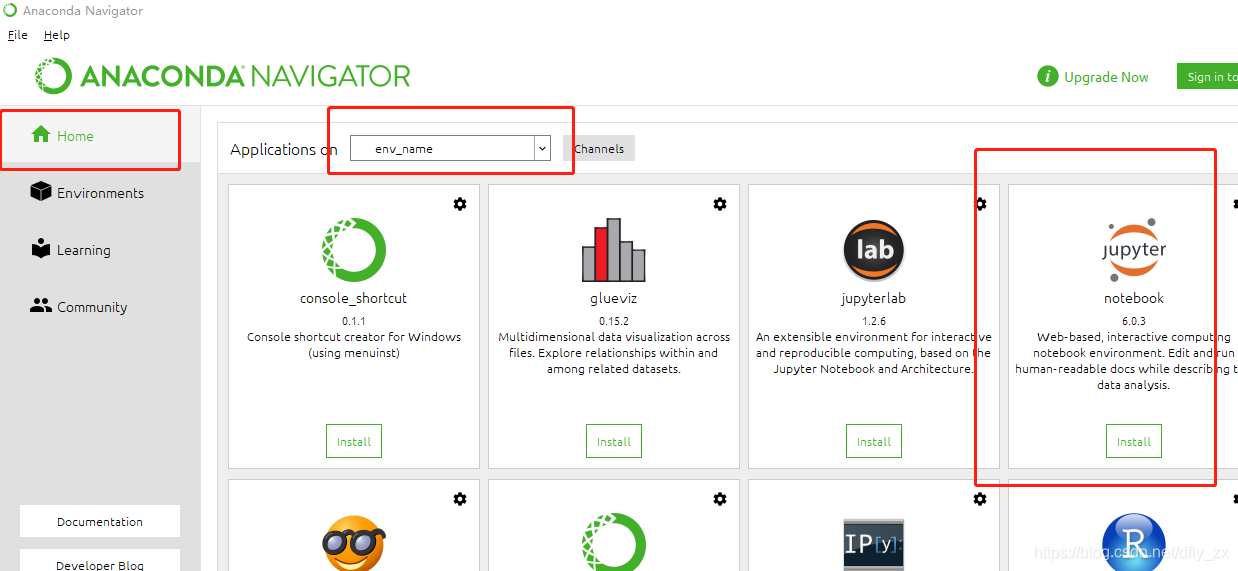This screenshot has height=571, width=1238.
Task: Click the Jupyter notebook icon
Action: click(x=1134, y=250)
